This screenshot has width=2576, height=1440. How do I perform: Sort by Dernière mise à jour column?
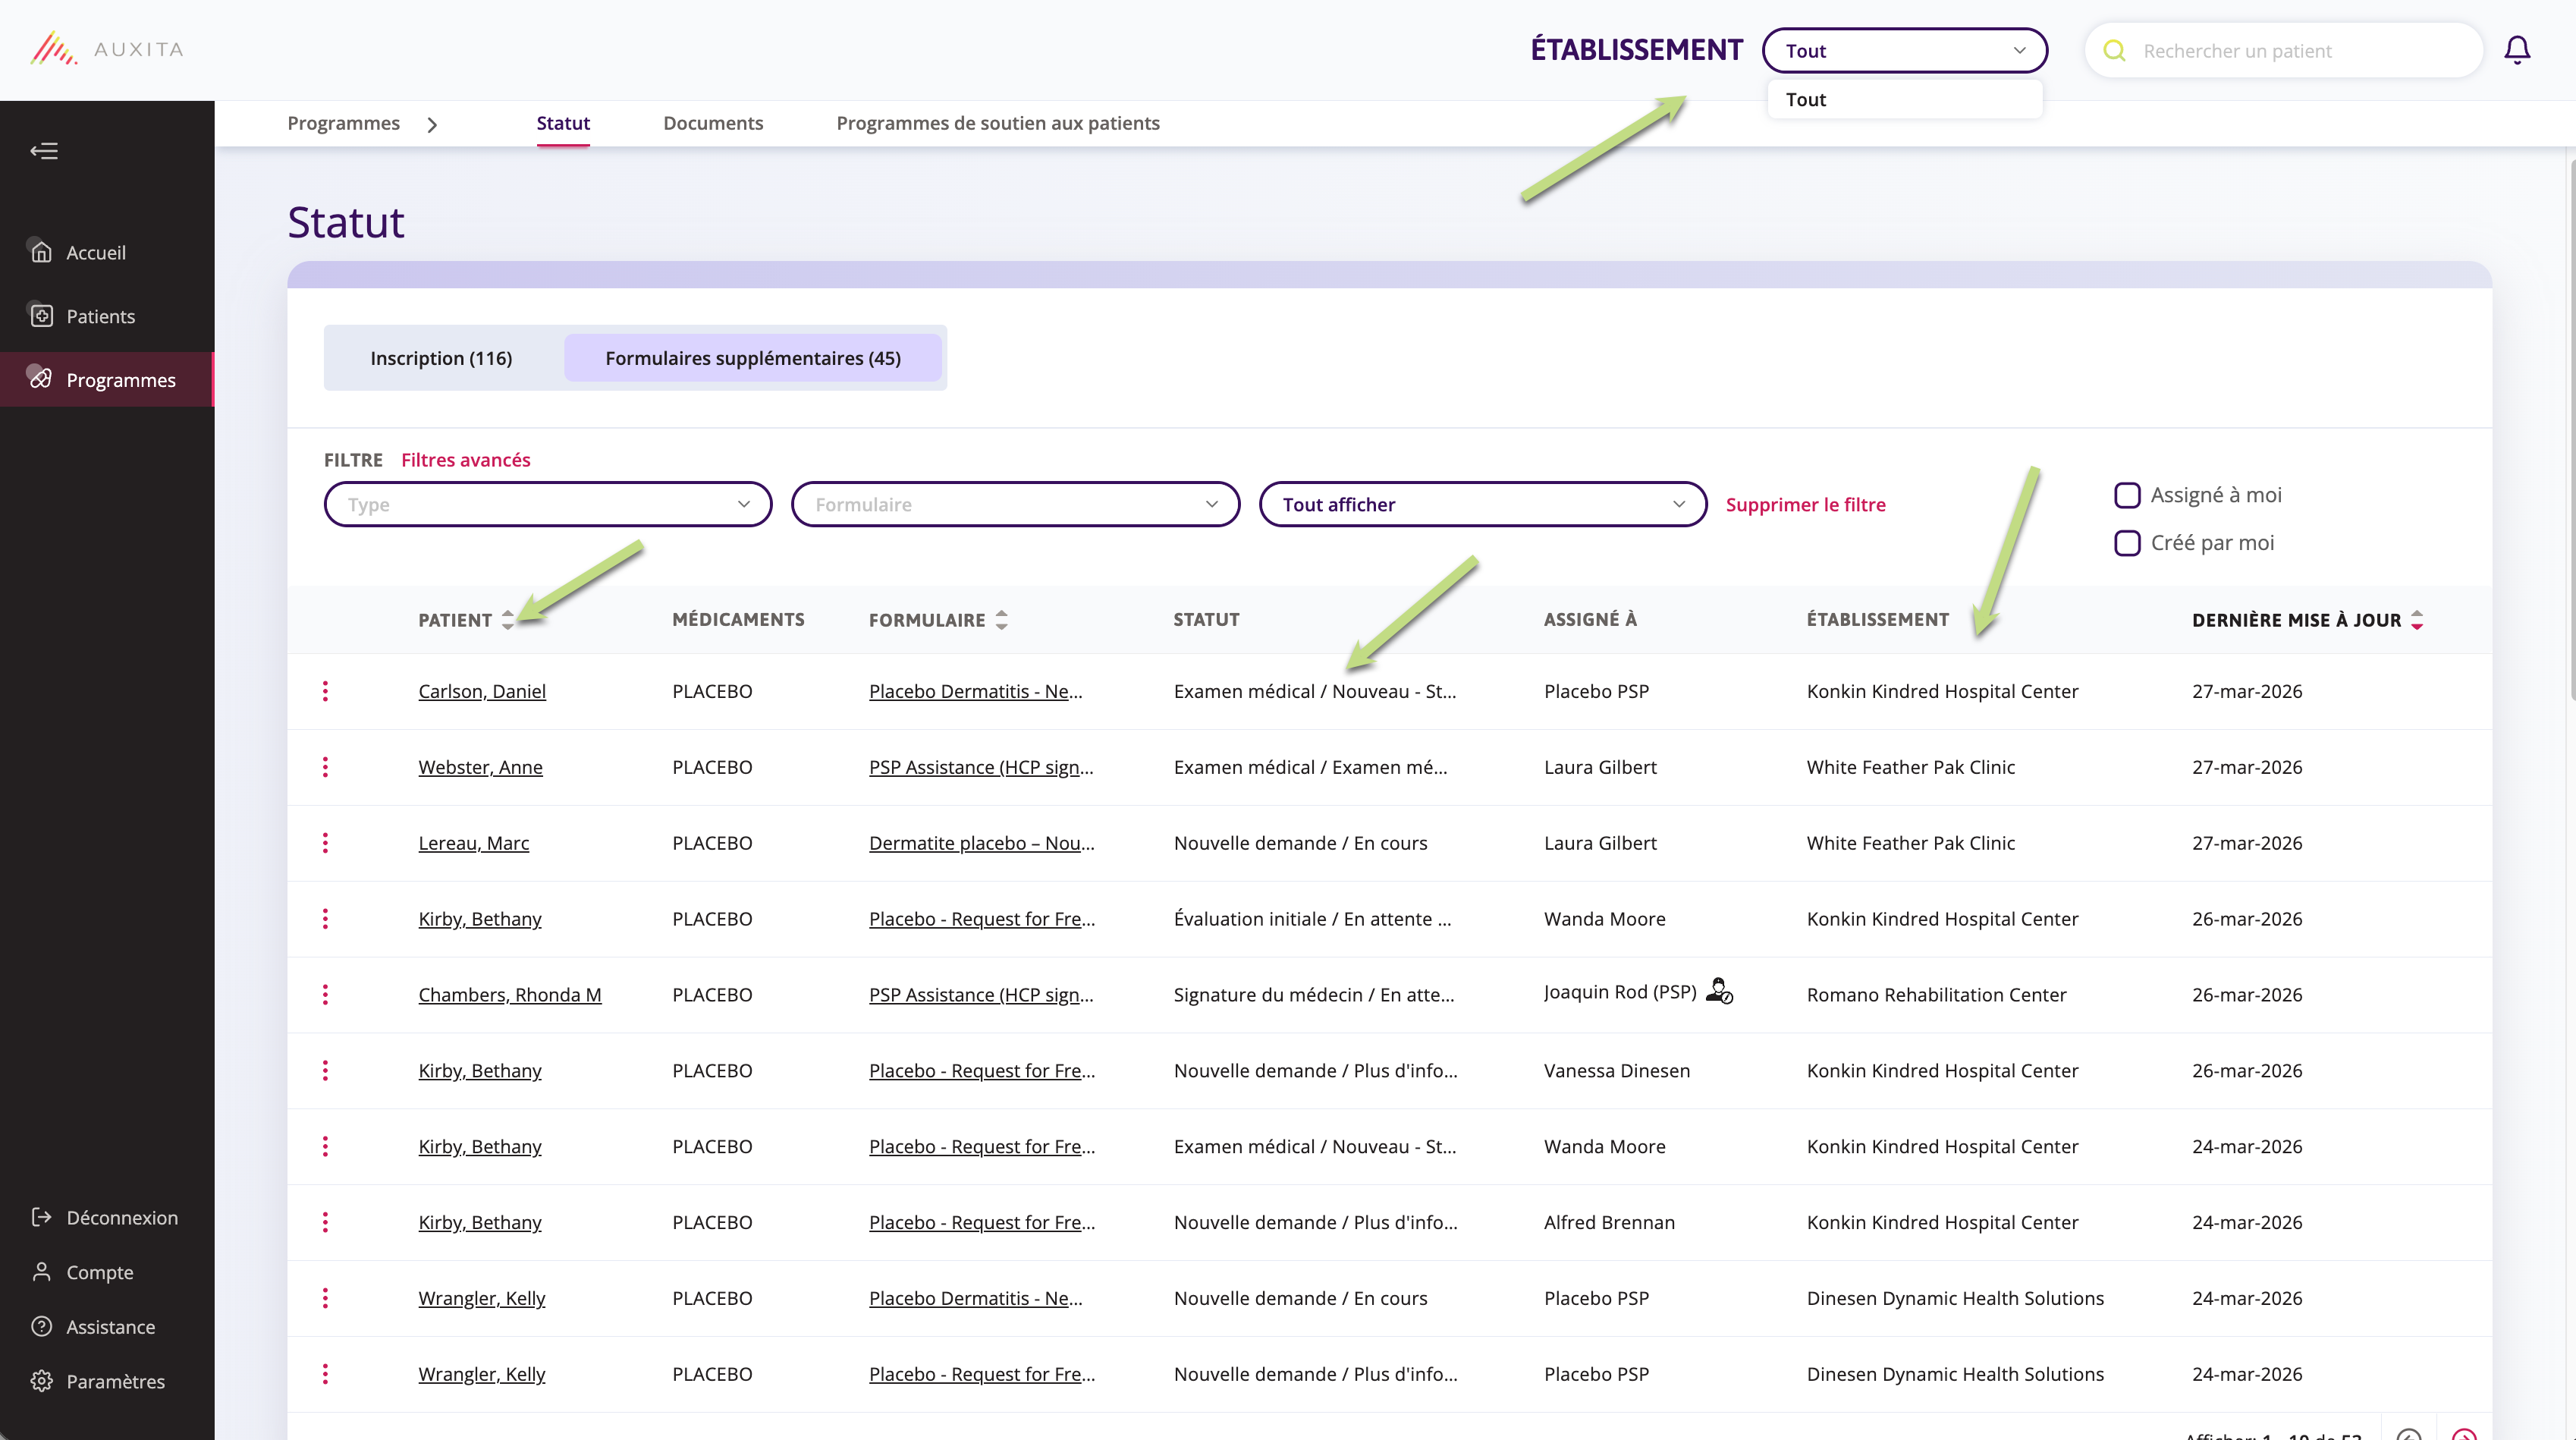(2416, 620)
